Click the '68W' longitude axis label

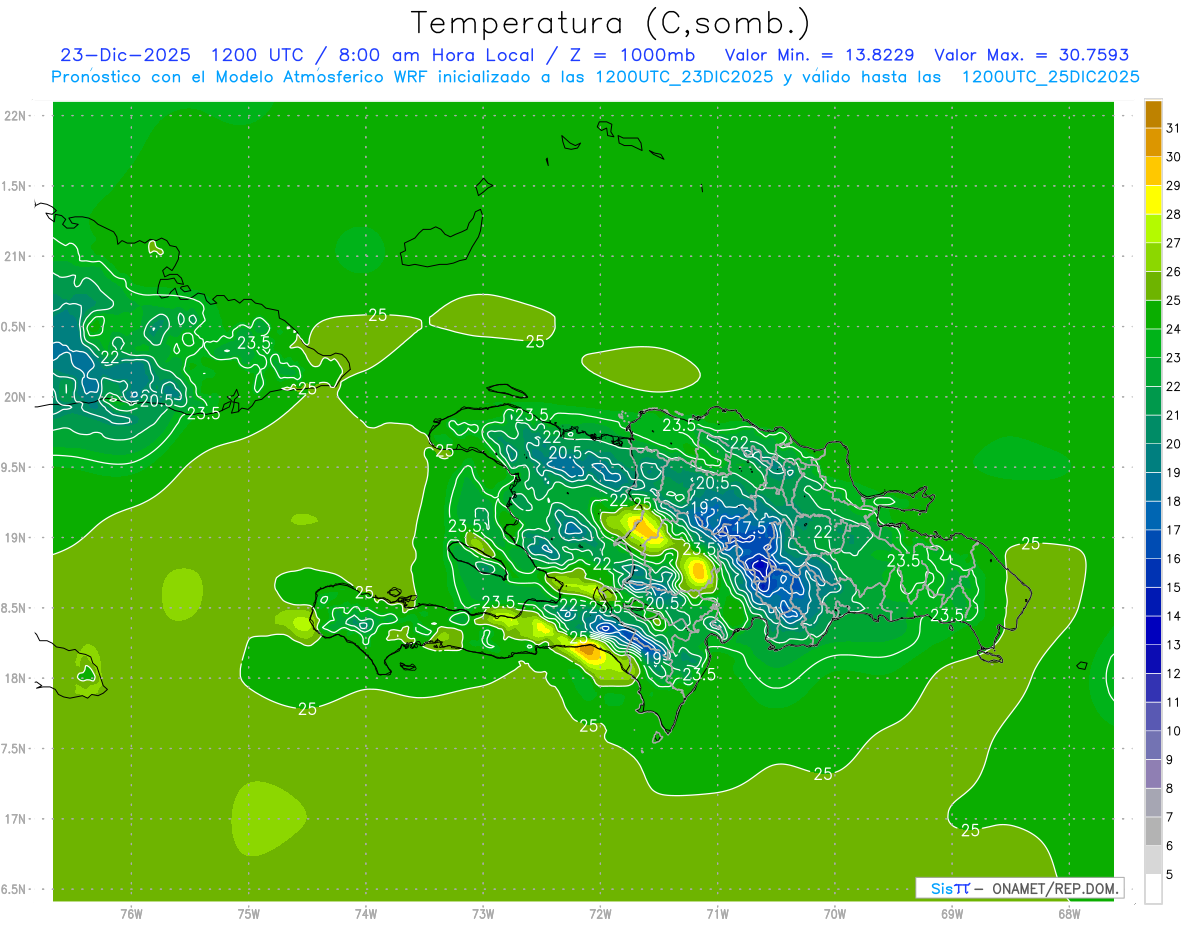(1069, 913)
